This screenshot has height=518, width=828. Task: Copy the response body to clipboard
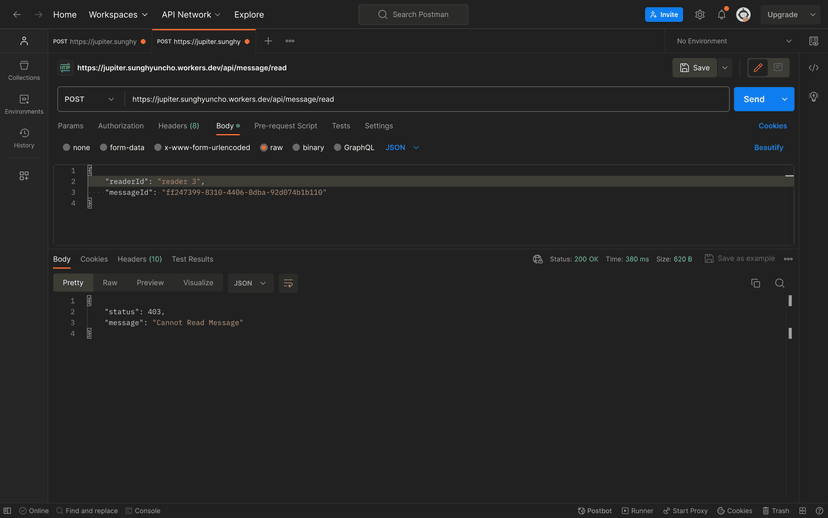tap(755, 283)
